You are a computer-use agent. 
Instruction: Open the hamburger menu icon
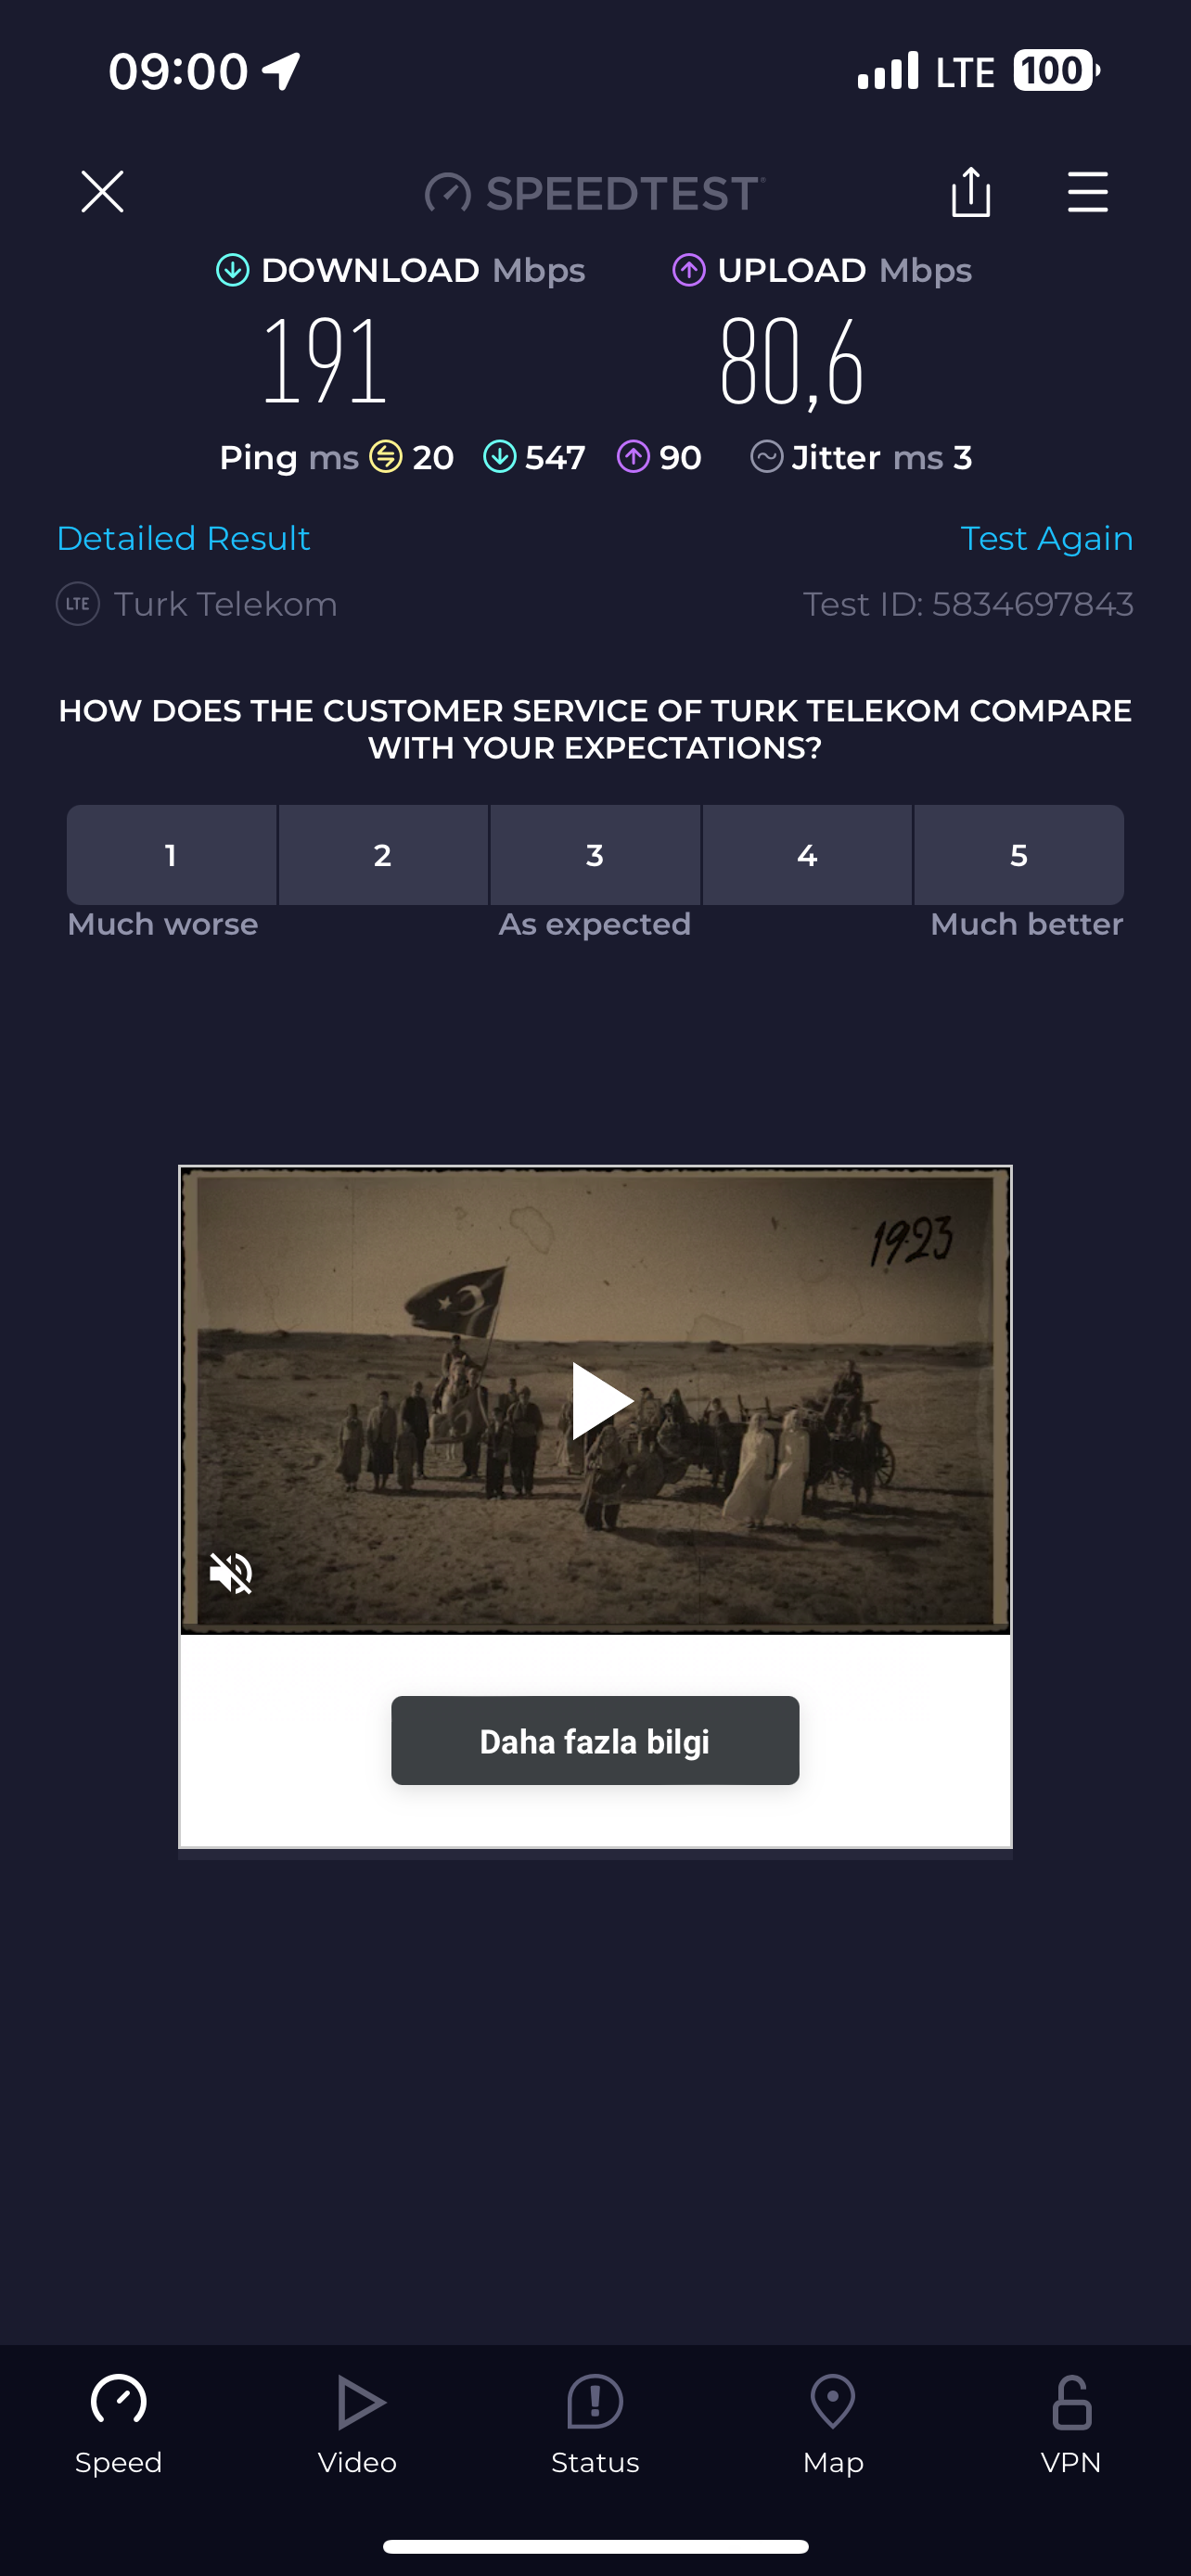[1087, 192]
